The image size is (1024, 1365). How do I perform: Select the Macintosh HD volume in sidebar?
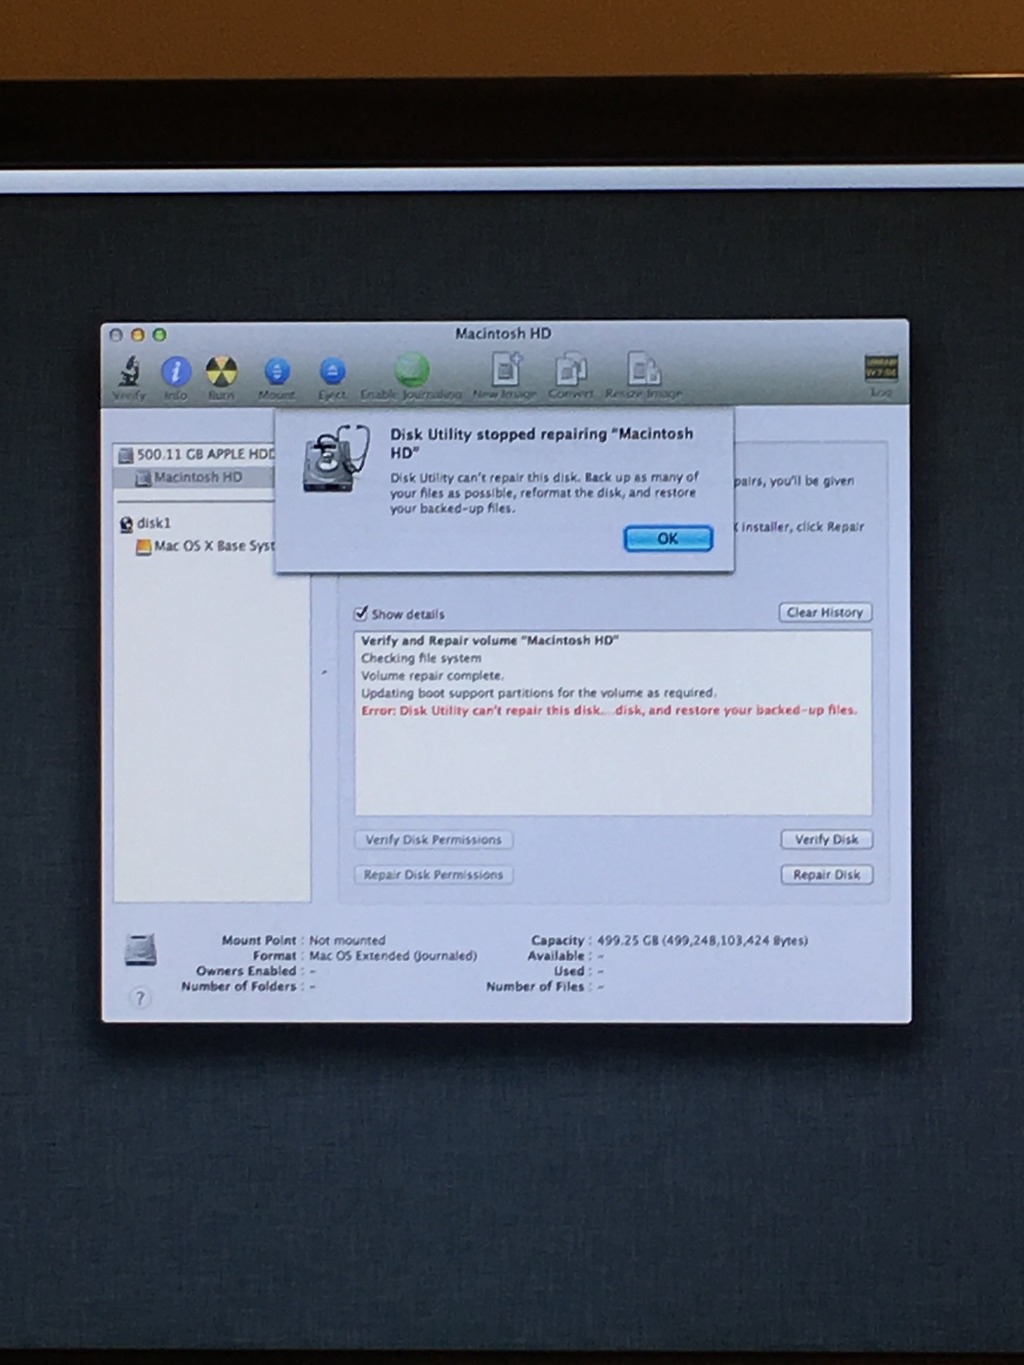[194, 477]
